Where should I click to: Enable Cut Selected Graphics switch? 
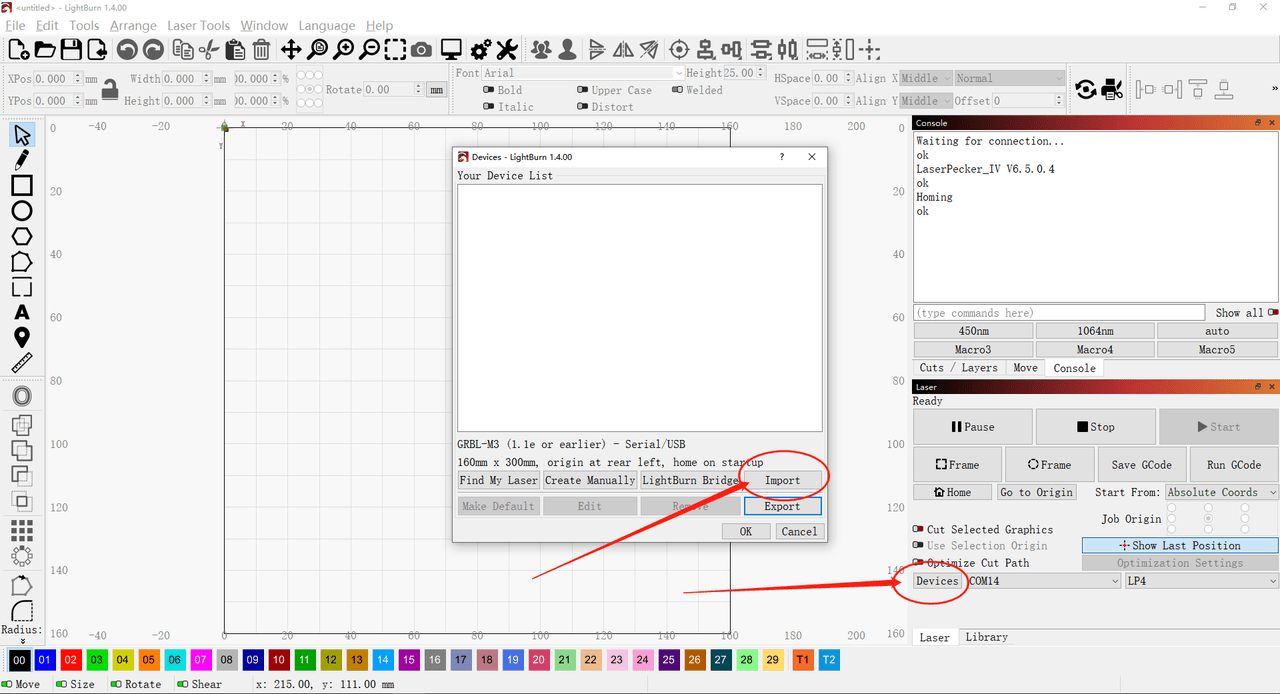coord(918,529)
